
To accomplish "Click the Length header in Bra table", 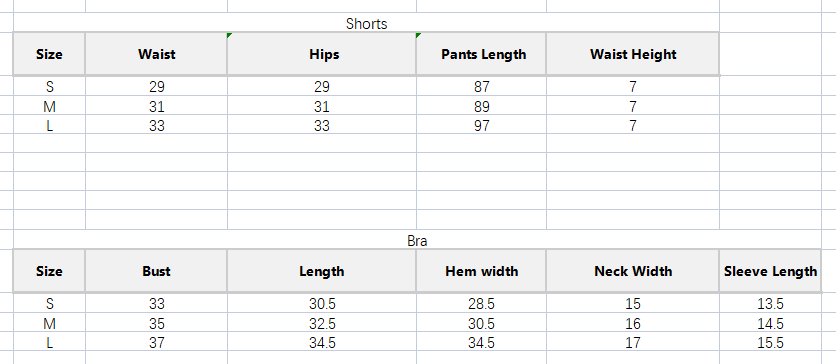I will [321, 271].
